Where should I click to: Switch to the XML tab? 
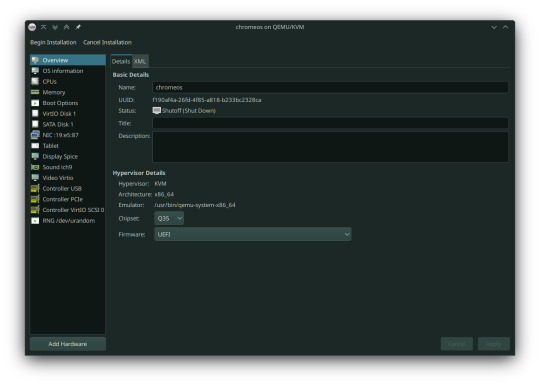coord(140,61)
